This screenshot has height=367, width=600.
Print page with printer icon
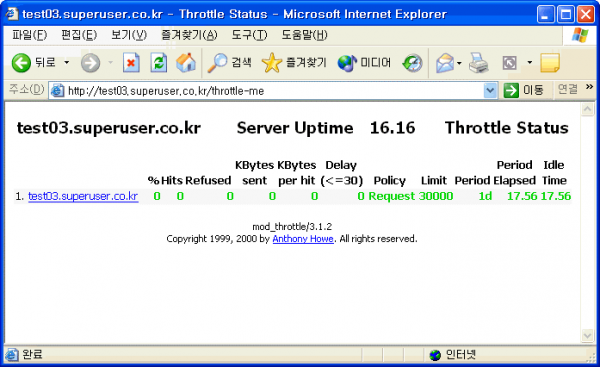[478, 63]
